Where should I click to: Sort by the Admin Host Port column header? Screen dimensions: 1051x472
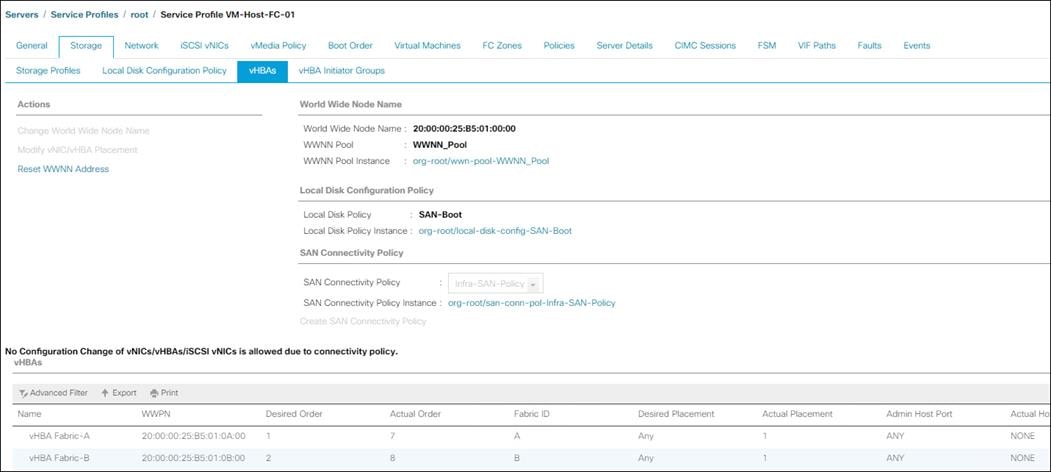click(x=919, y=414)
